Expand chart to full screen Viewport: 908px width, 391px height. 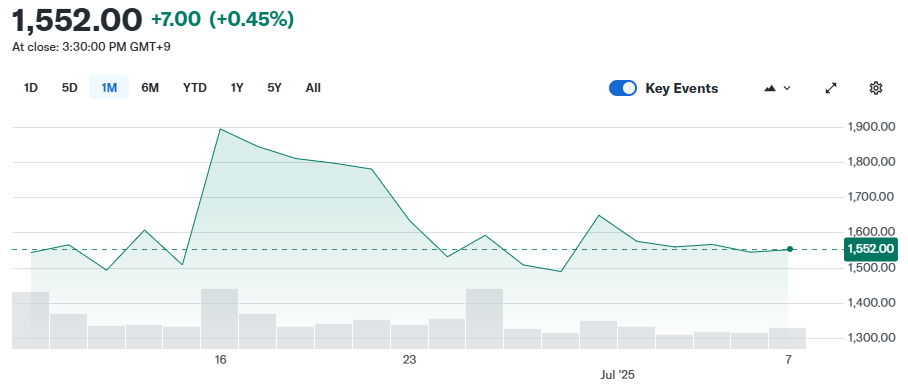pyautogui.click(x=831, y=88)
